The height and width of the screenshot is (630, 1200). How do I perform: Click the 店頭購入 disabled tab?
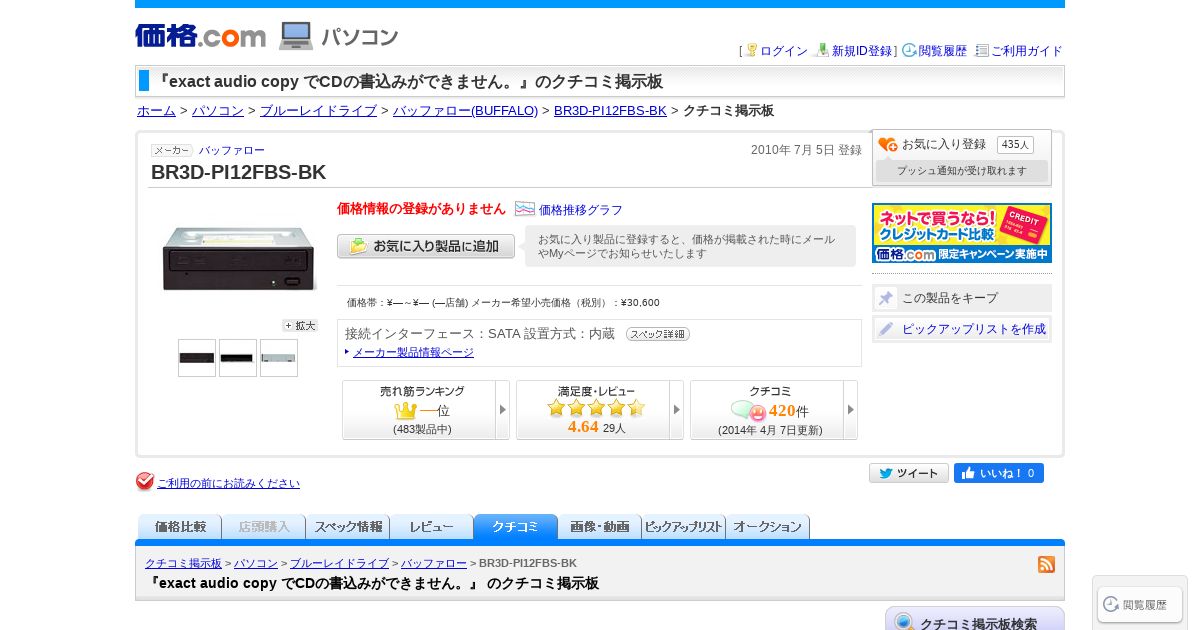pos(264,527)
